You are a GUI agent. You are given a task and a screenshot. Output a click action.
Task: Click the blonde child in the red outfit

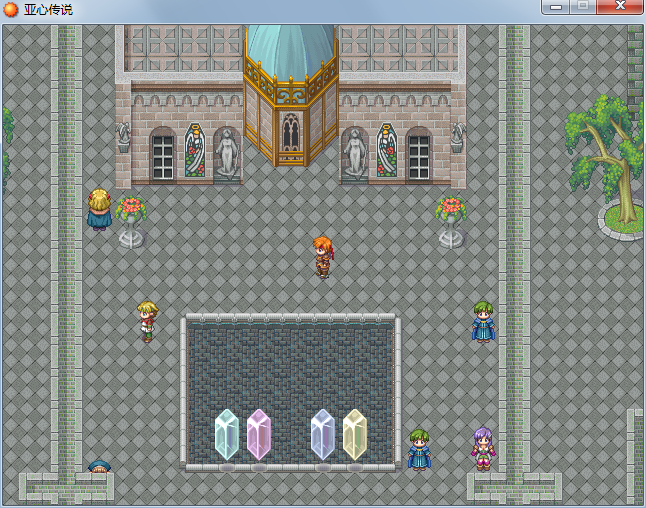click(x=147, y=321)
